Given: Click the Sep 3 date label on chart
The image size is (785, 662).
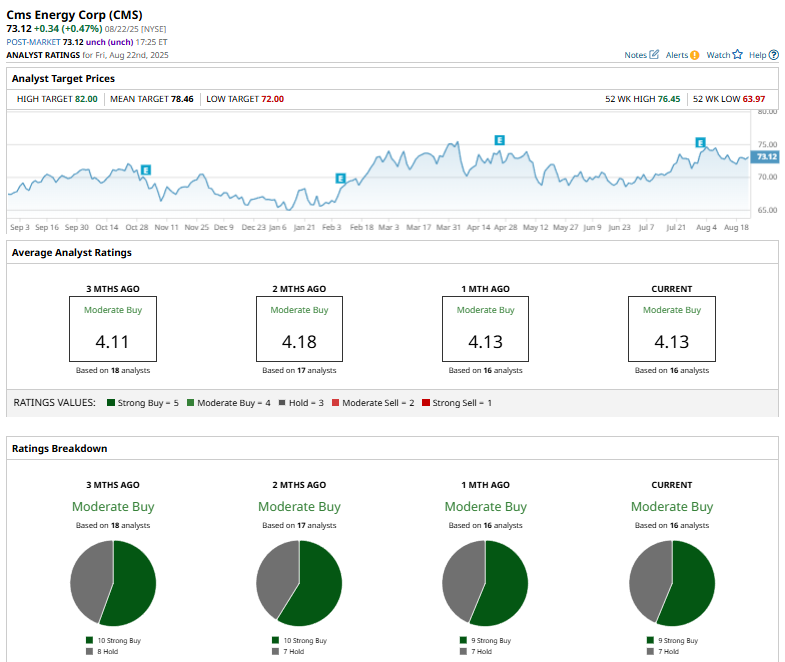Looking at the screenshot, I should 20,227.
